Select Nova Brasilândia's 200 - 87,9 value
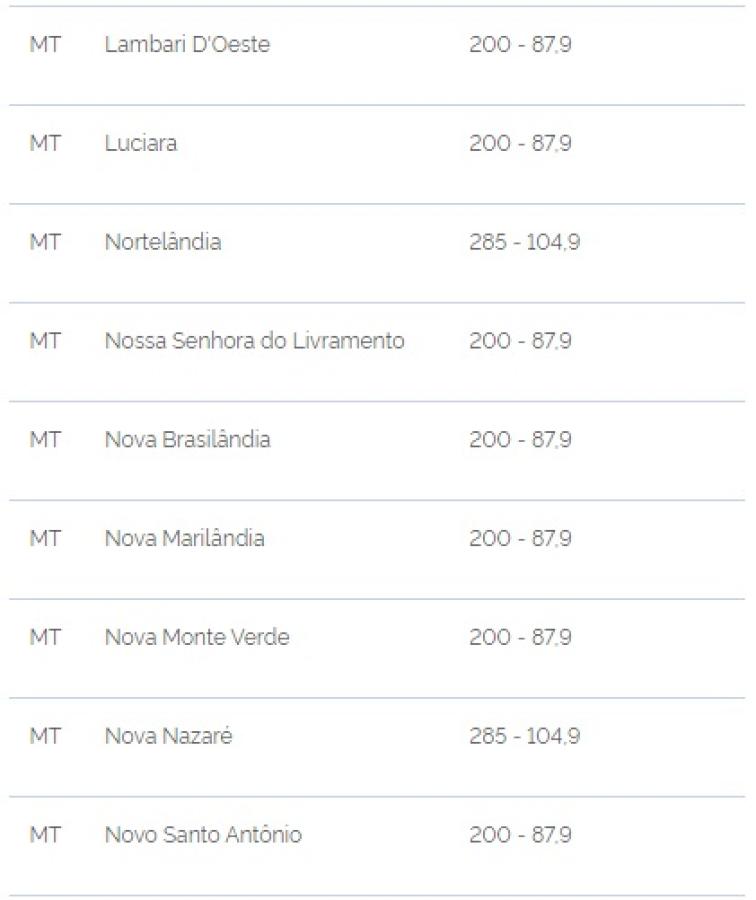Screen dimensions: 756x900 click(x=520, y=439)
